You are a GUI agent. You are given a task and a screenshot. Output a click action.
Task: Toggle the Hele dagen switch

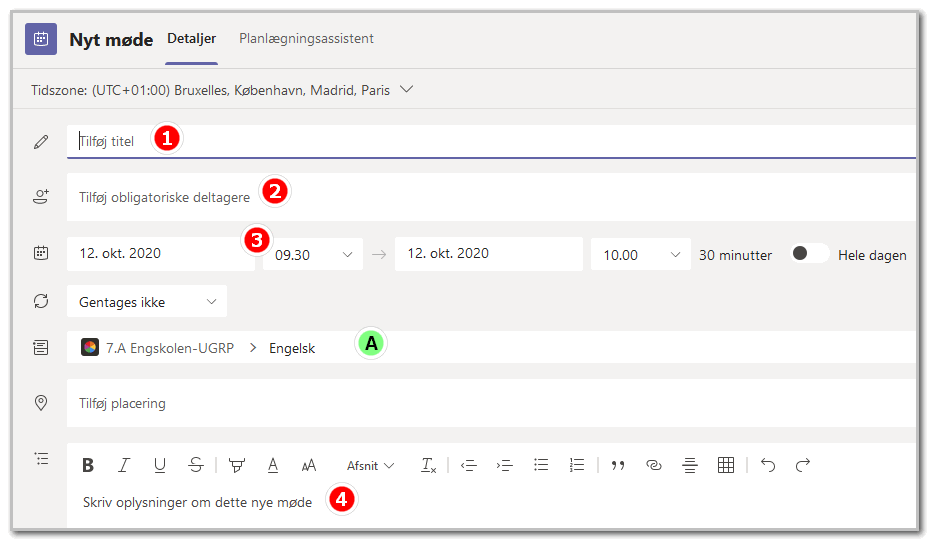[809, 253]
